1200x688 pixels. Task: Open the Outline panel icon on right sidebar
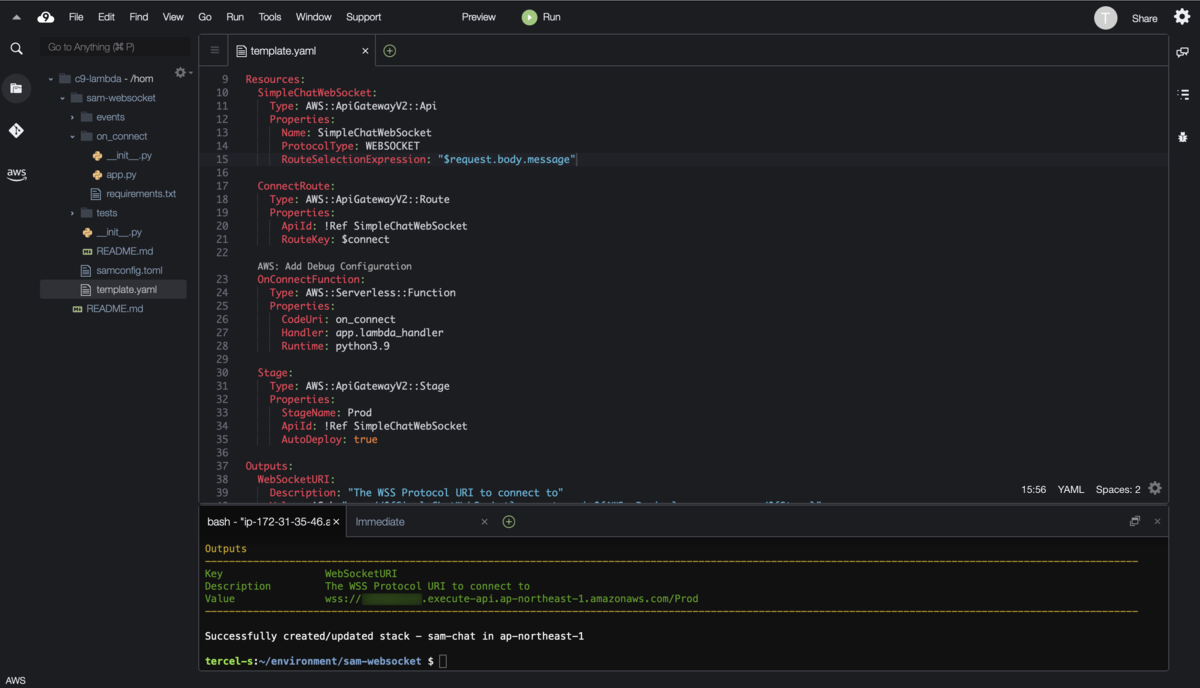pyautogui.click(x=1183, y=94)
